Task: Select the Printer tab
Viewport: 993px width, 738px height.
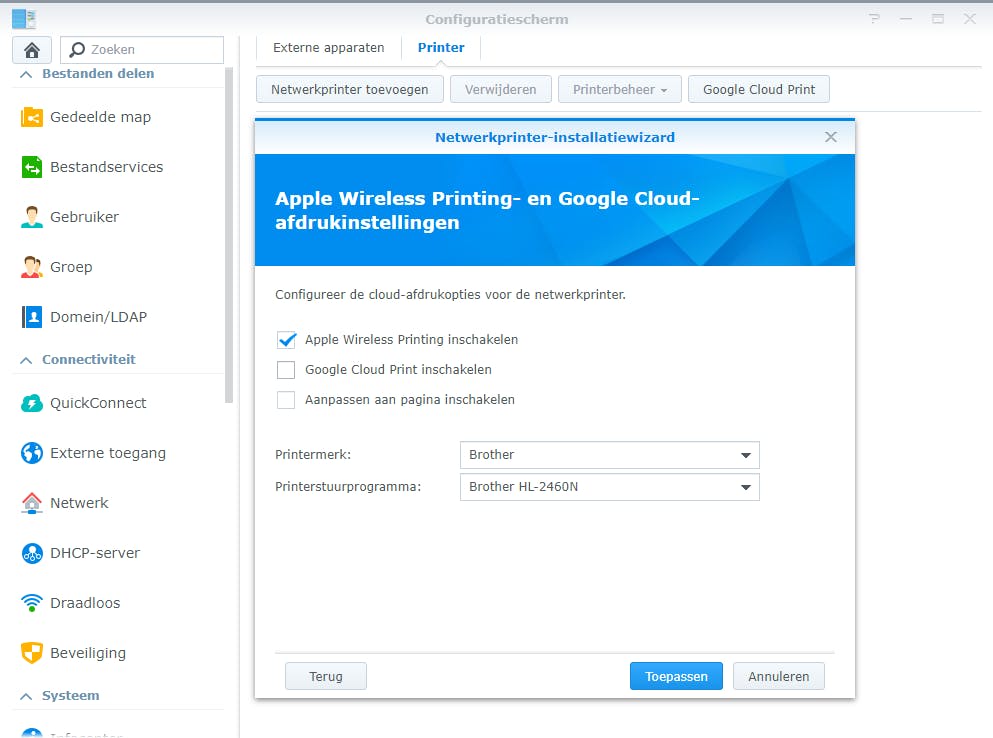Action: tap(441, 48)
